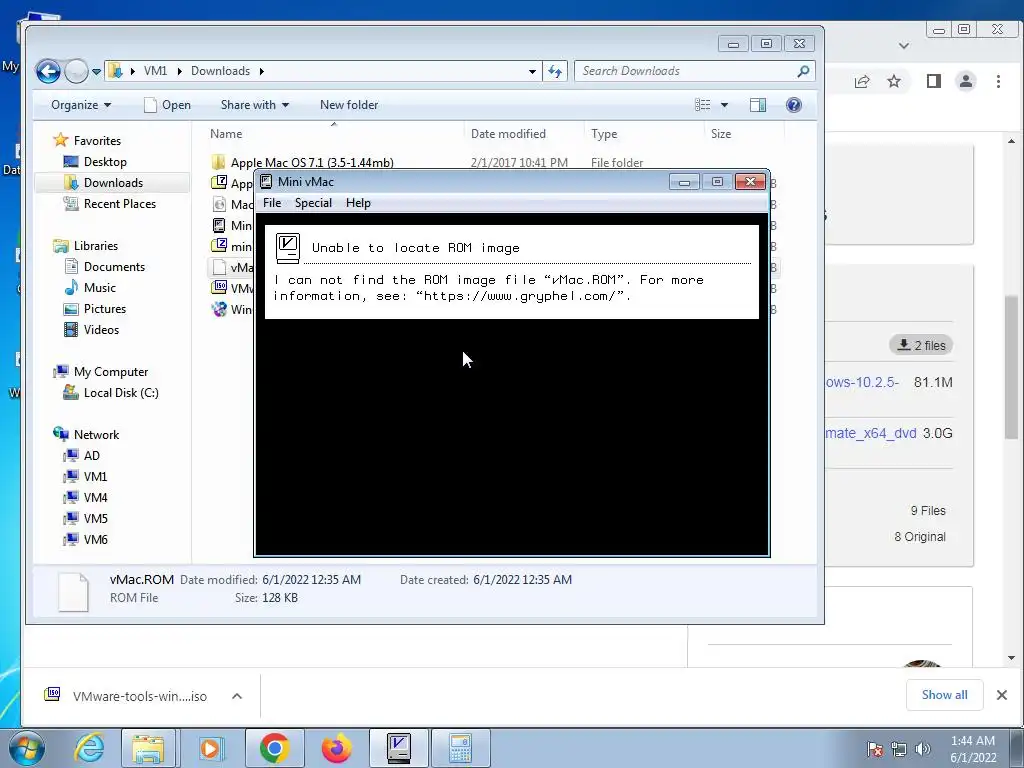Click the Refresh button in address bar
The height and width of the screenshot is (768, 1024).
(x=555, y=72)
